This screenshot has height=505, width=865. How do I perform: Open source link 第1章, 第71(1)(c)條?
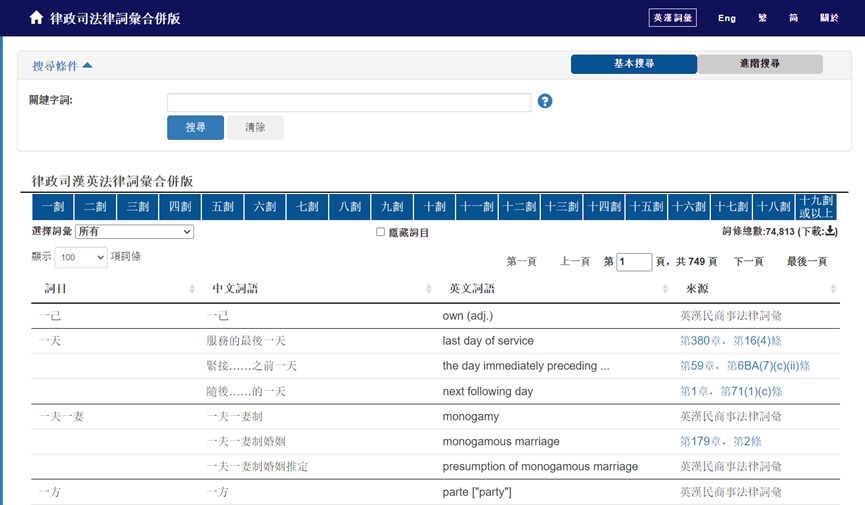731,391
